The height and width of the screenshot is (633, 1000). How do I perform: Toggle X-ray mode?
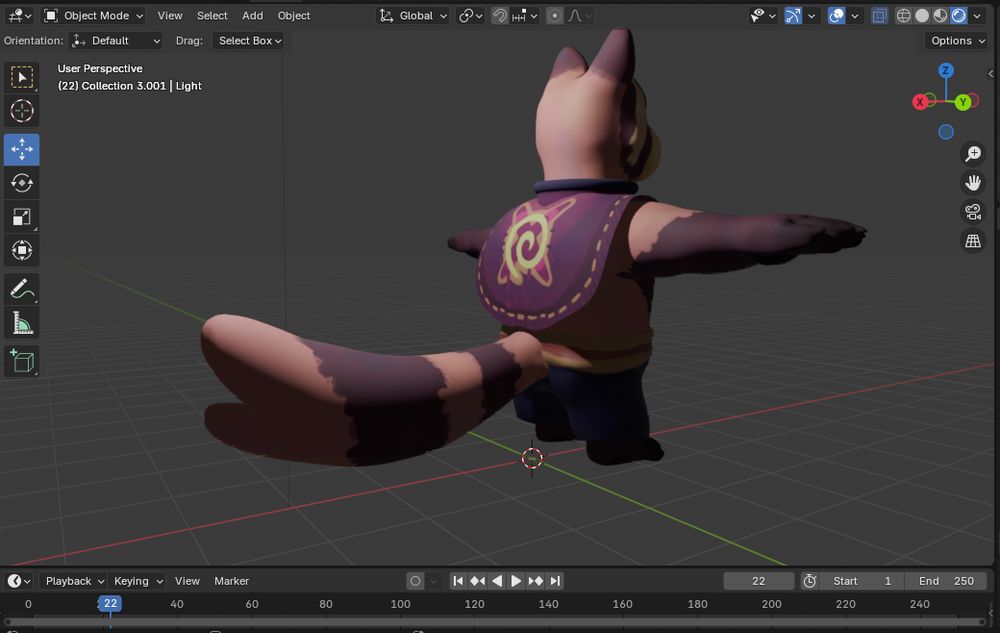[x=879, y=16]
